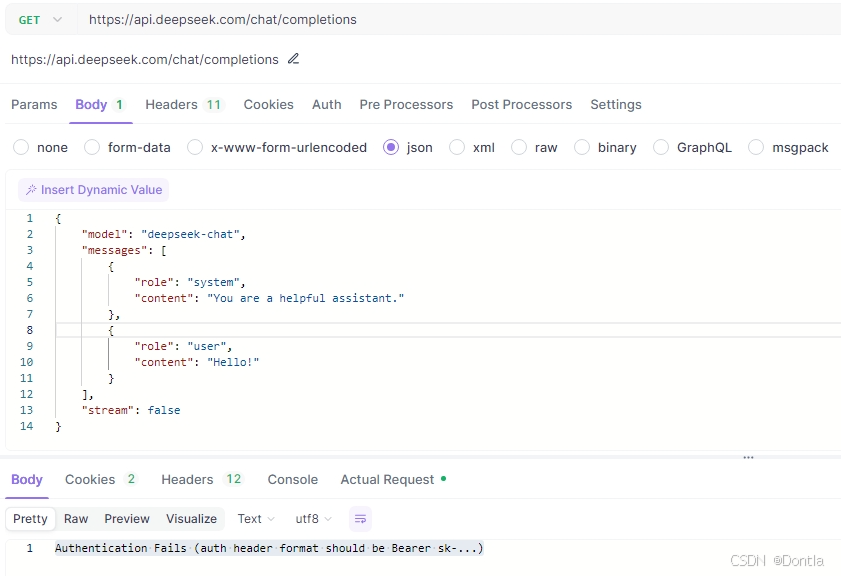Click the request URL input field
The width and height of the screenshot is (841, 576).
tap(459, 20)
